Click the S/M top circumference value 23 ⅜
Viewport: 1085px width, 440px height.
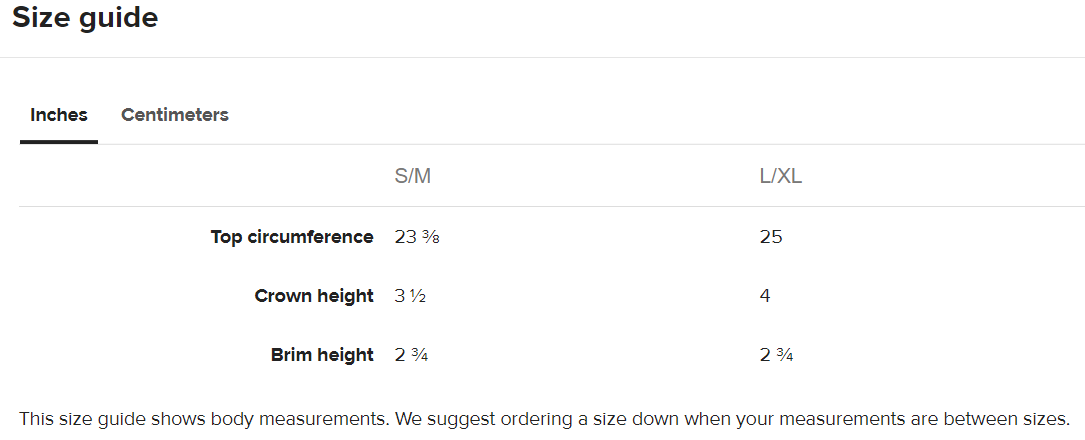419,237
